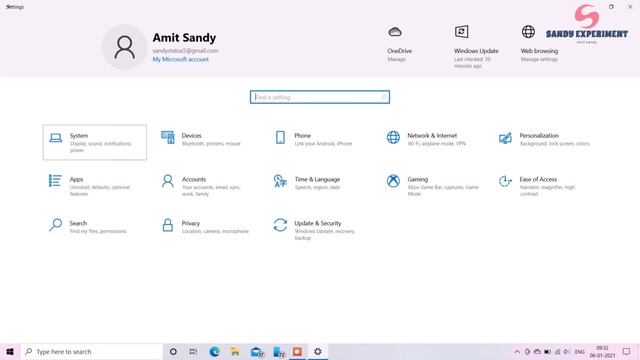The width and height of the screenshot is (640, 360).
Task: Open the Phone category title
Action: [302, 135]
